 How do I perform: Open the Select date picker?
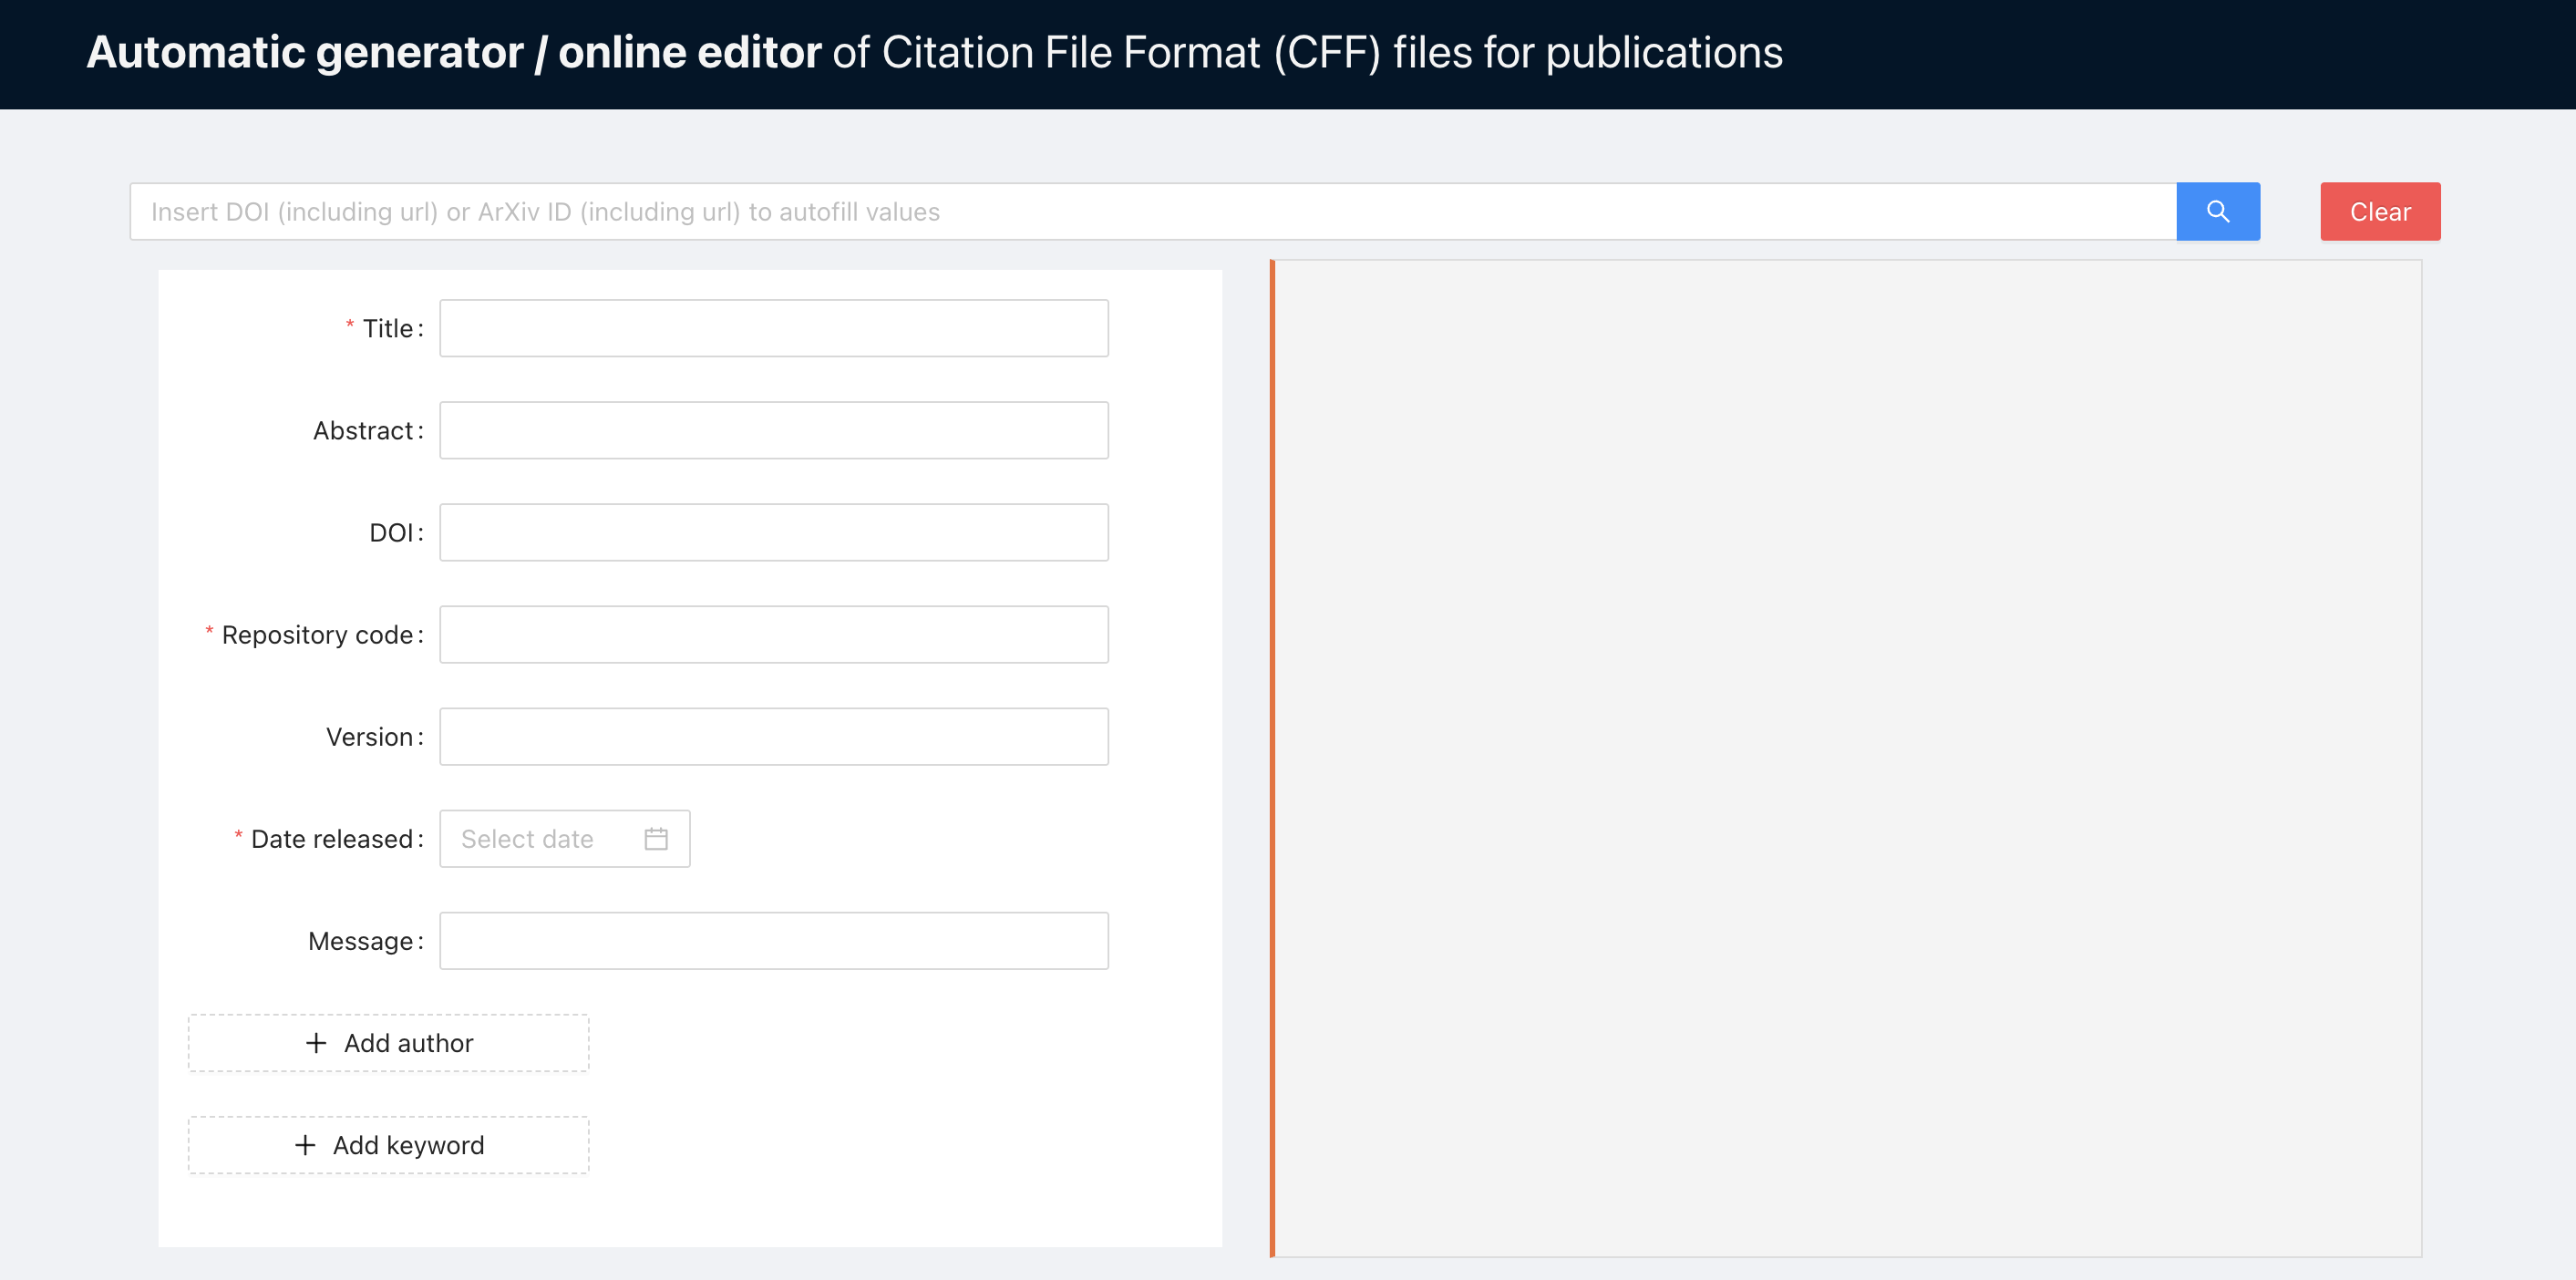coord(565,838)
